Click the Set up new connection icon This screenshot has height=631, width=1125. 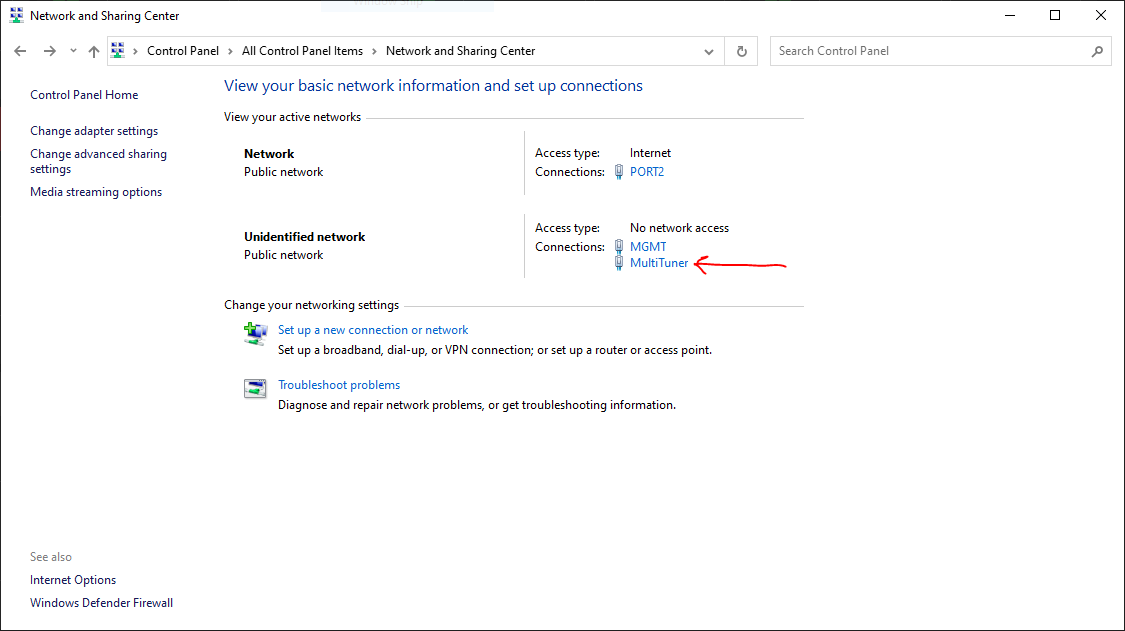pyautogui.click(x=256, y=333)
